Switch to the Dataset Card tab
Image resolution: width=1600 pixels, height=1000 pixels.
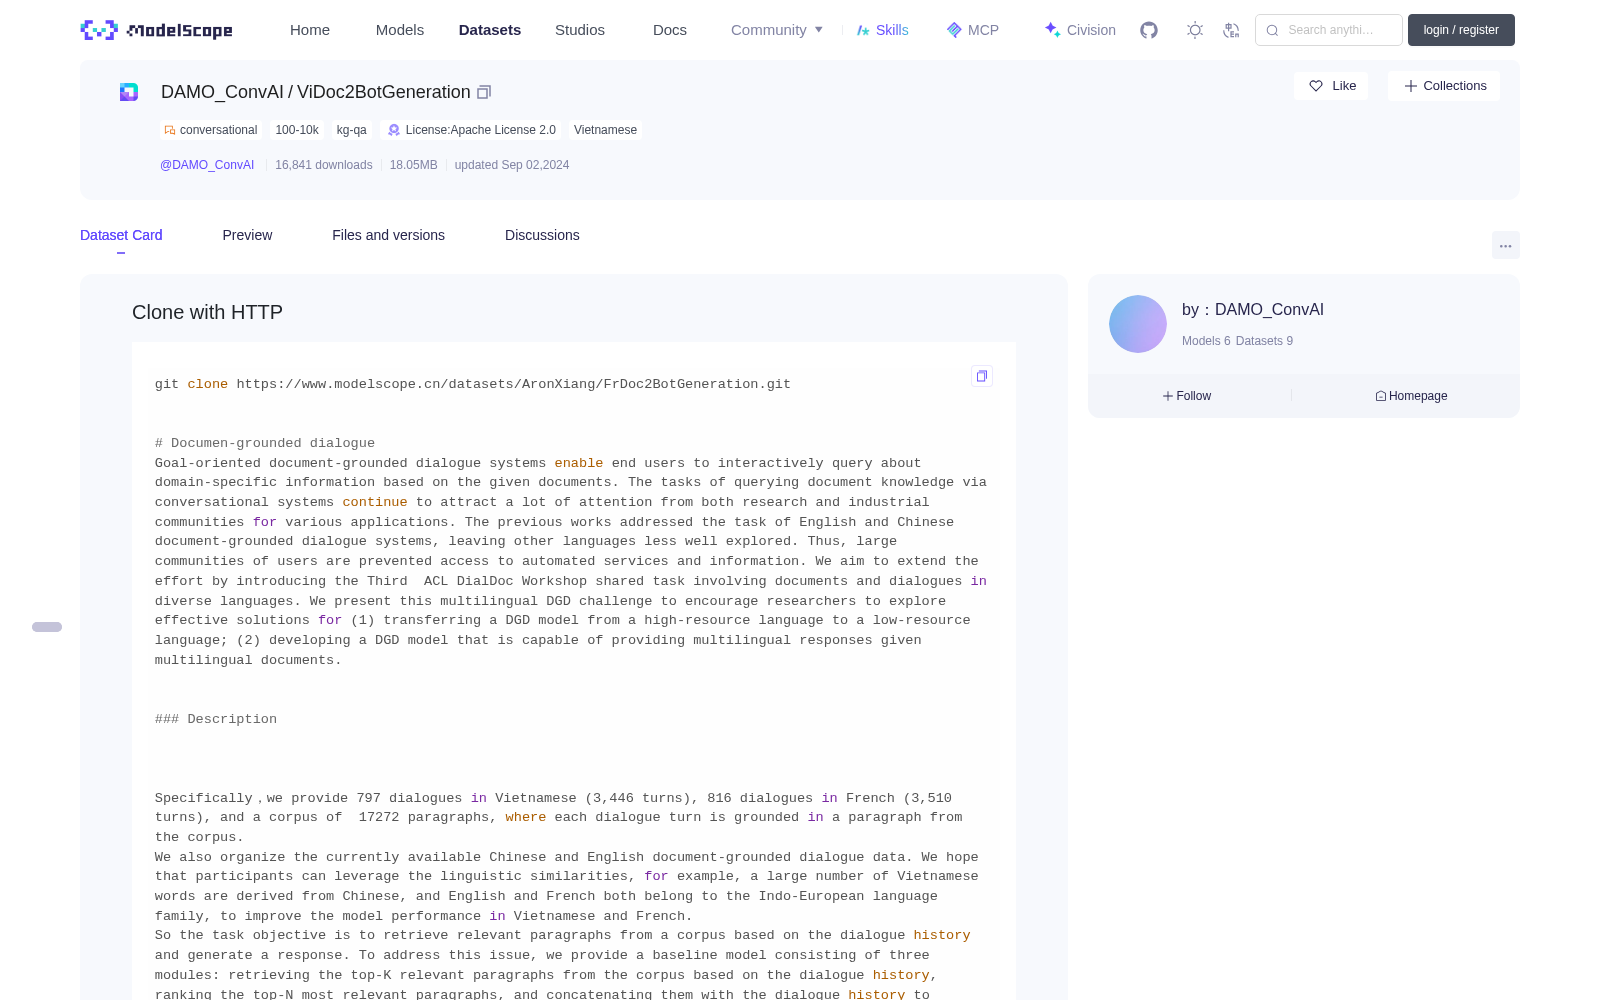121,235
